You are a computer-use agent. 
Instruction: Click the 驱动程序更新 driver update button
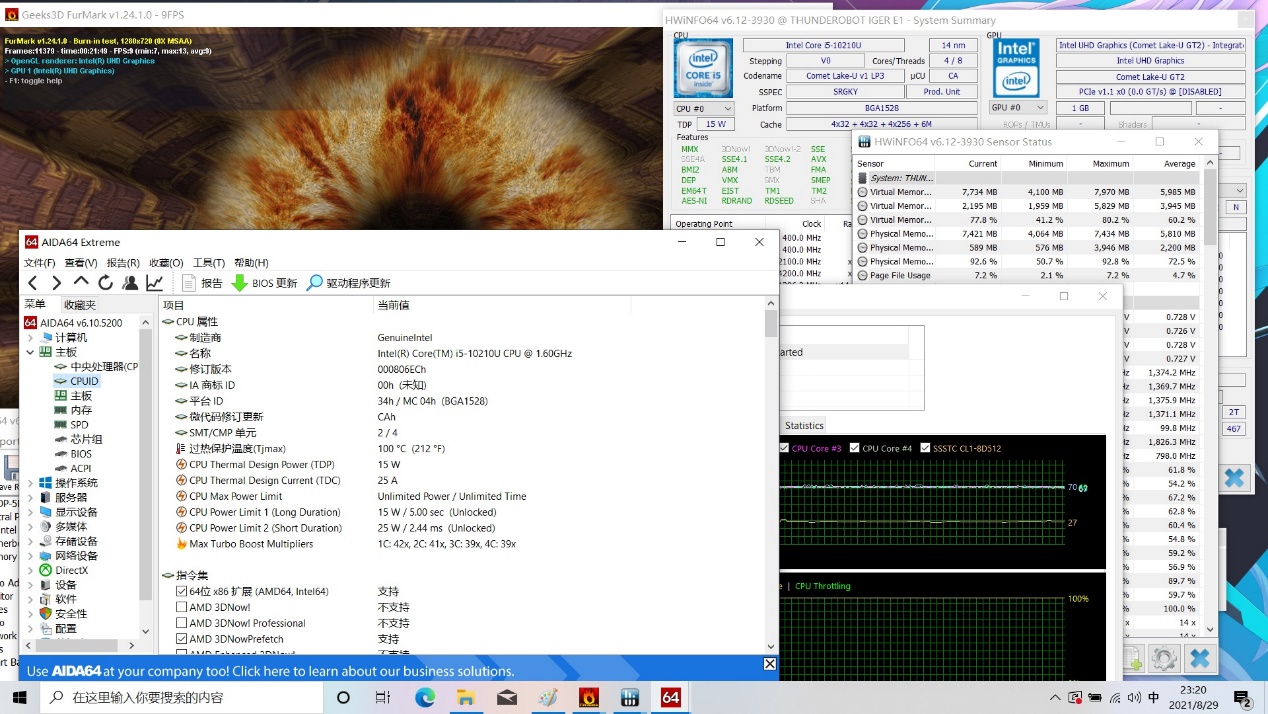pos(348,283)
